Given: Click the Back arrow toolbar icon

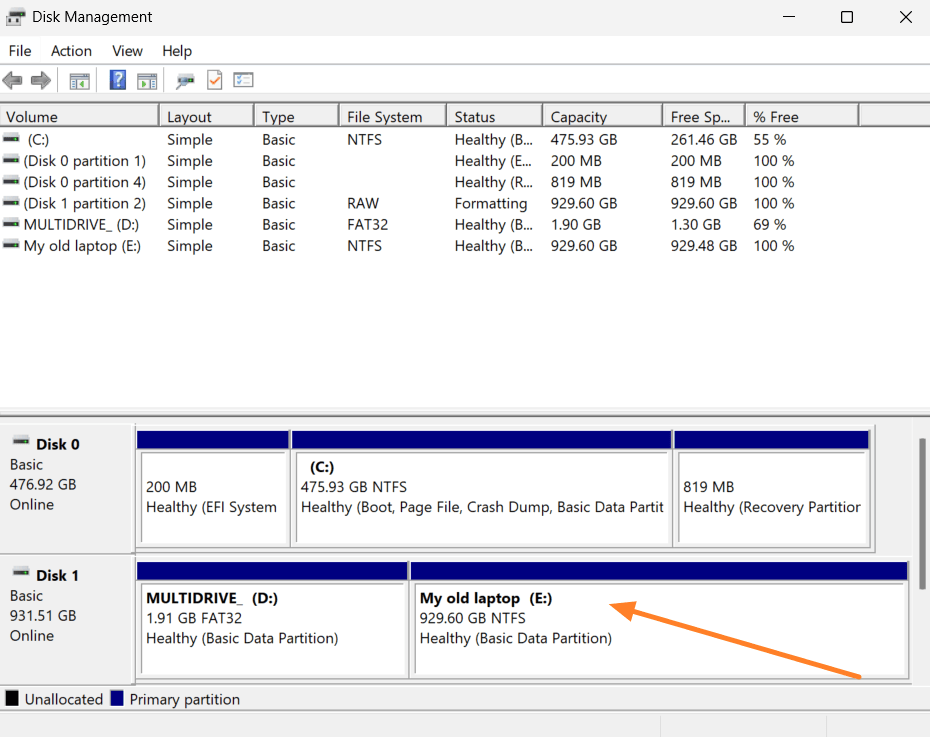Looking at the screenshot, I should [x=12, y=80].
